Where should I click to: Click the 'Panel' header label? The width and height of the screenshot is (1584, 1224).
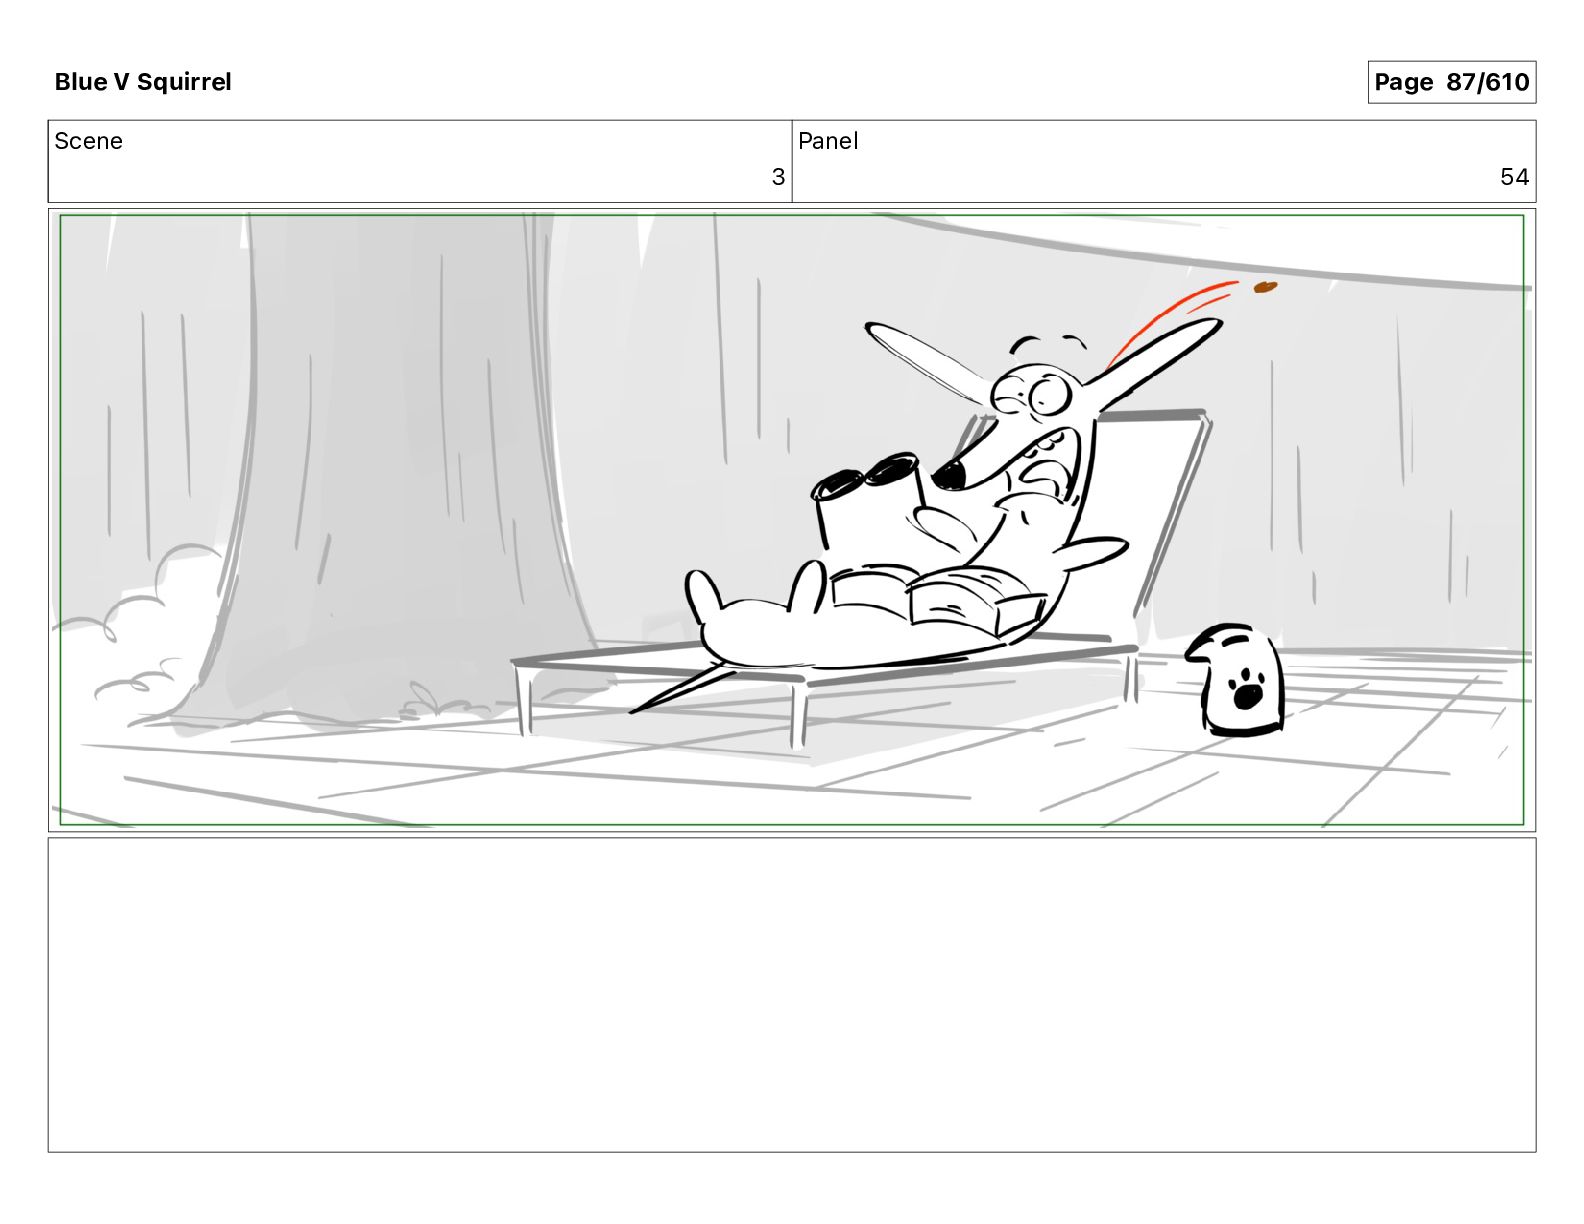click(828, 141)
